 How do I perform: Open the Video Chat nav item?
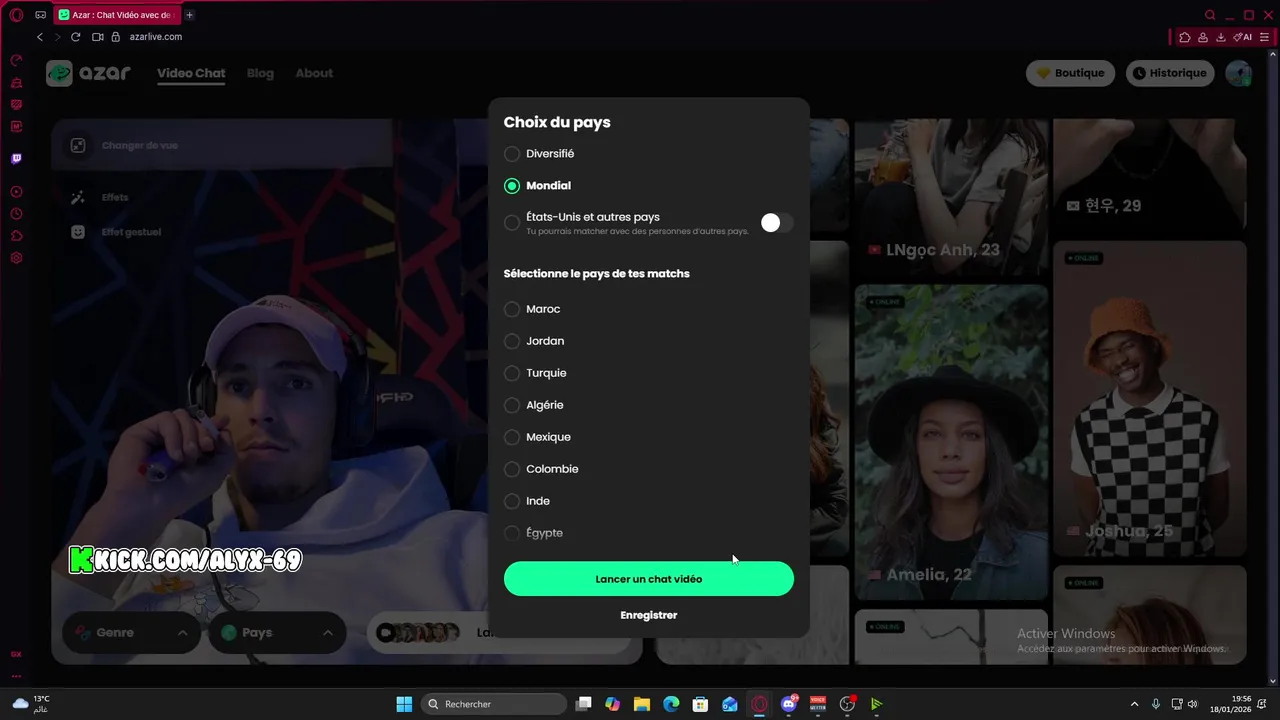coord(191,73)
